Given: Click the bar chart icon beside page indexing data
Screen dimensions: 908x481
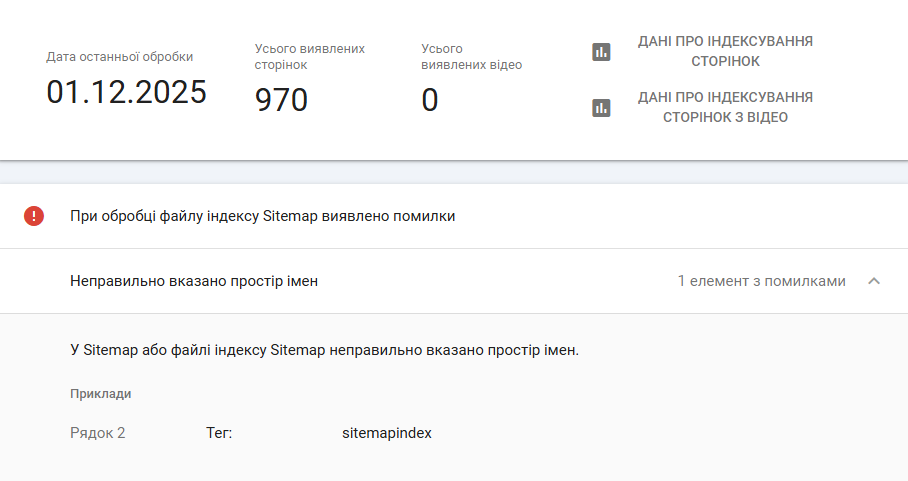Looking at the screenshot, I should [601, 52].
